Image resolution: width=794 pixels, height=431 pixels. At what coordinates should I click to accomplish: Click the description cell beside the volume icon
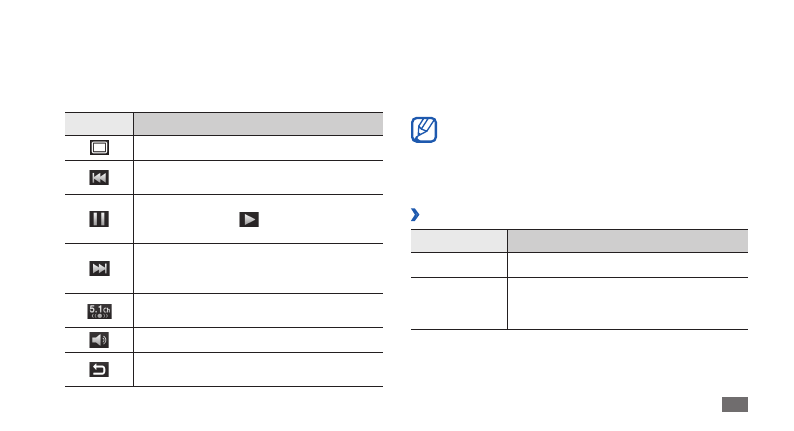(259, 340)
